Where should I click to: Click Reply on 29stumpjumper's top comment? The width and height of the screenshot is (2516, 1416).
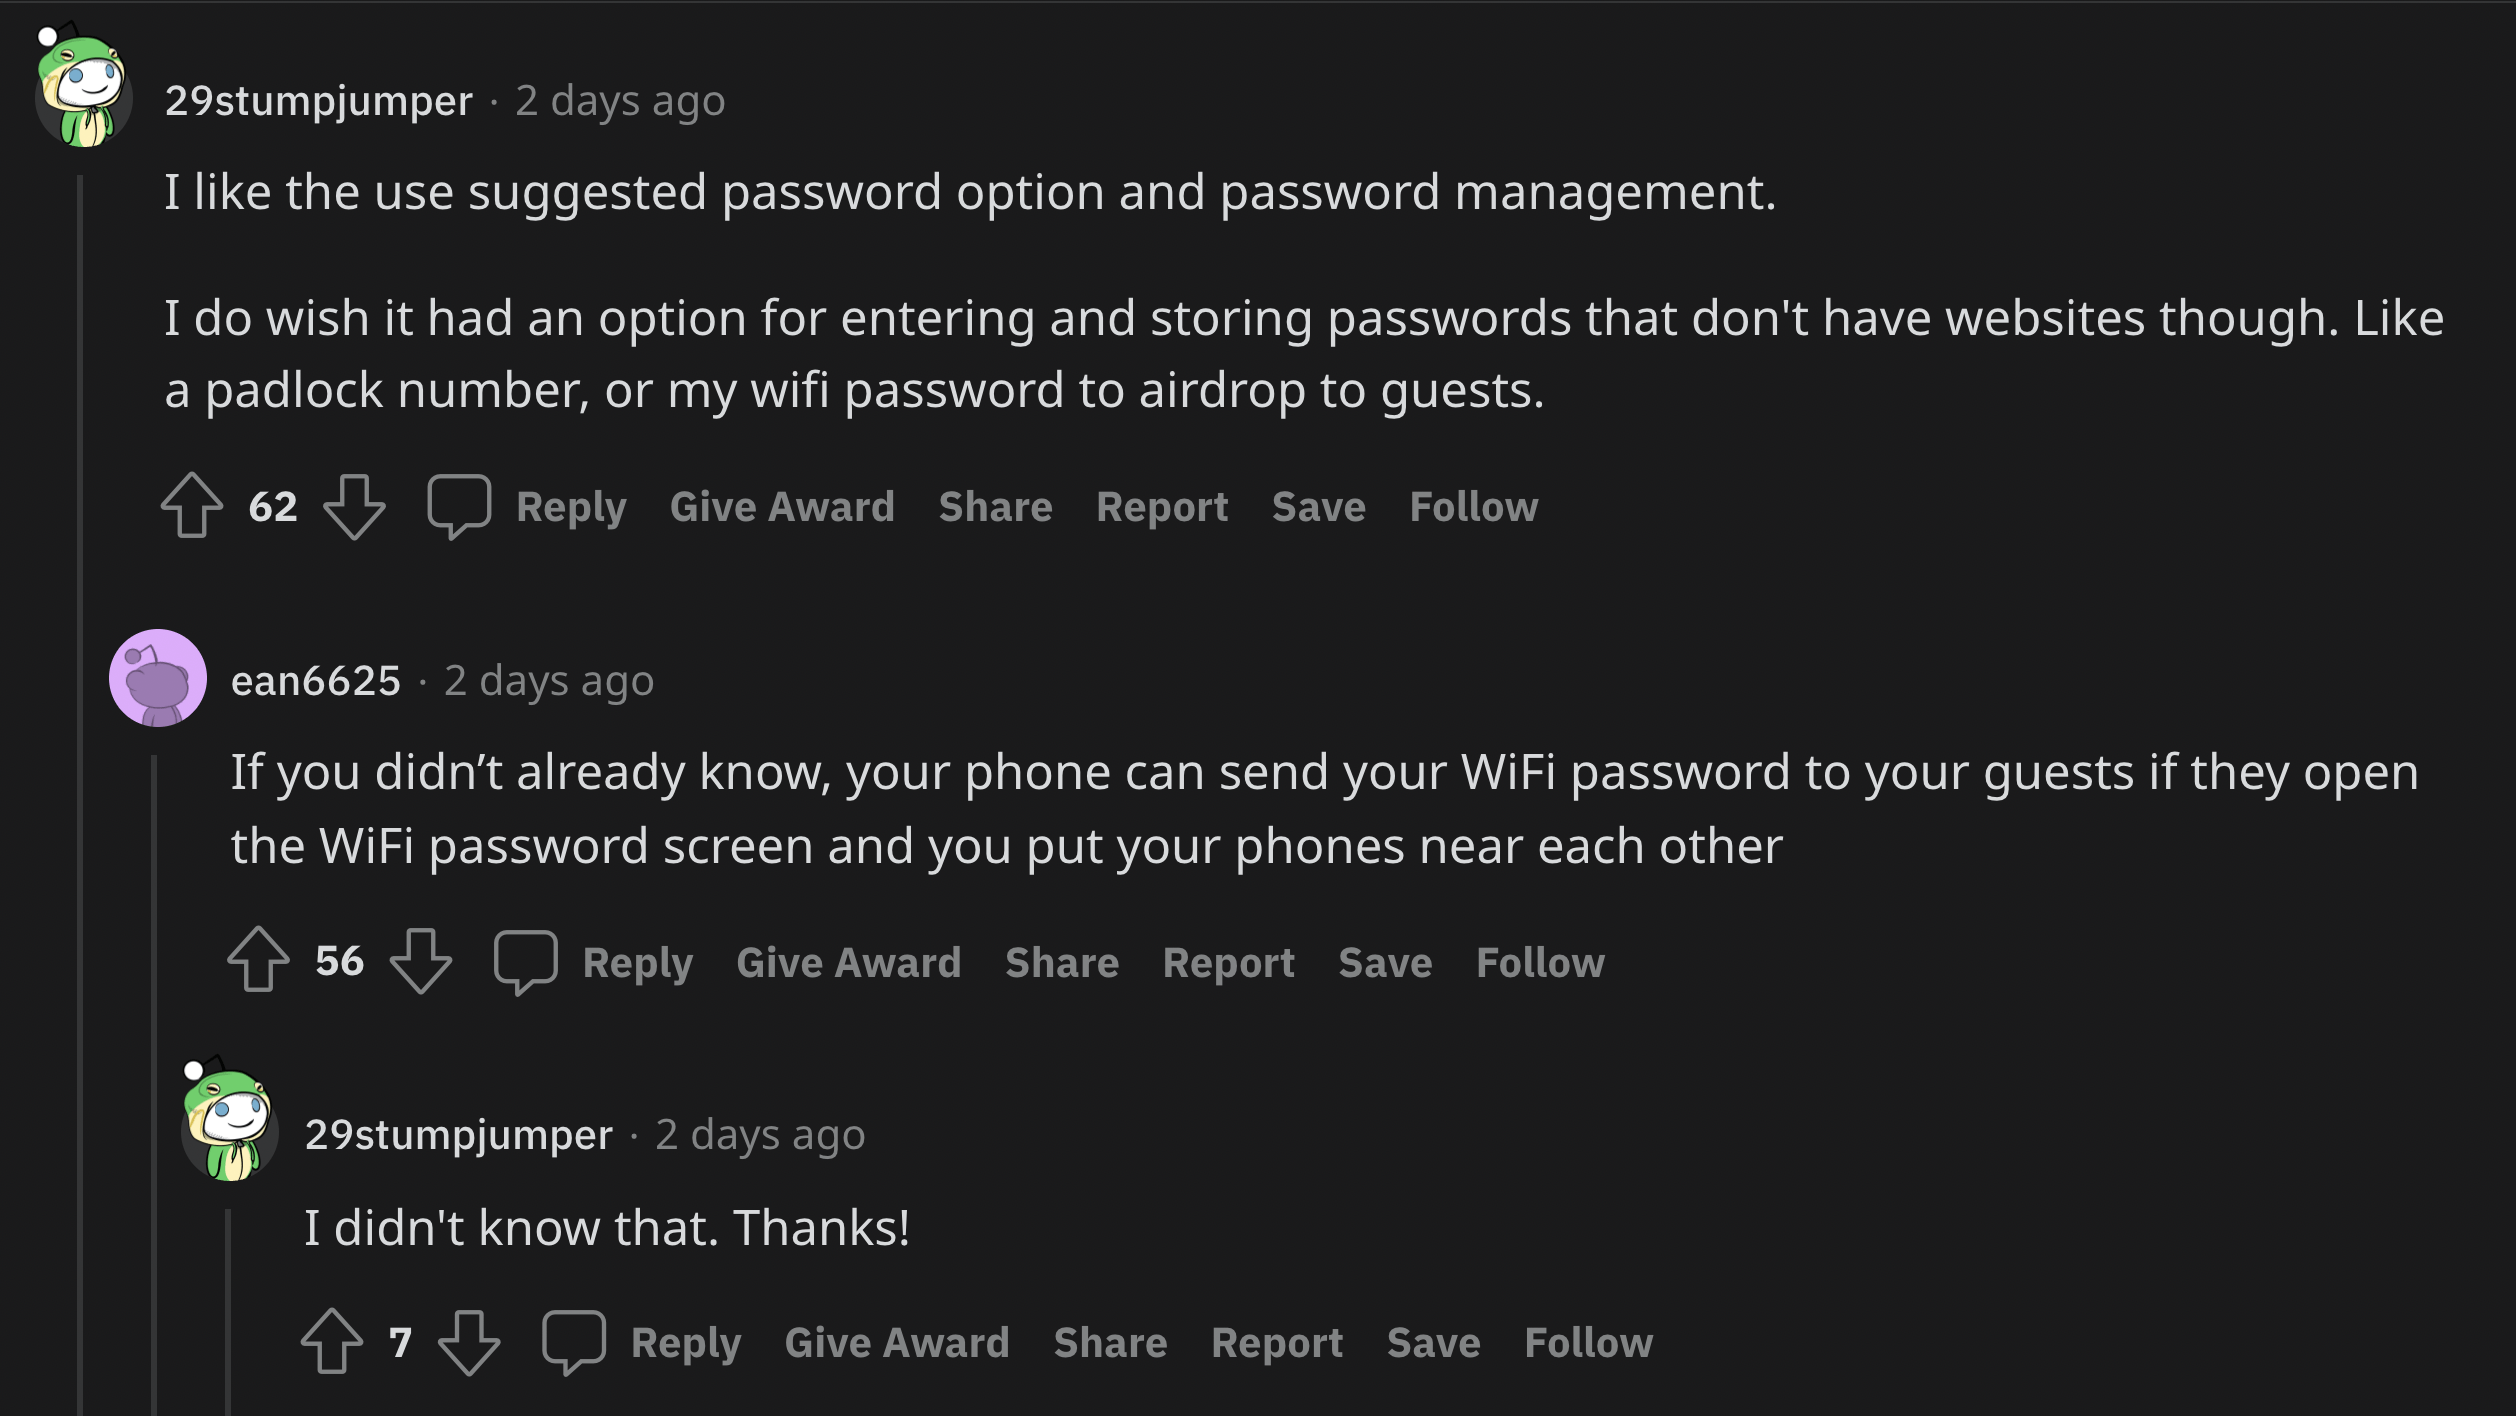tap(570, 507)
